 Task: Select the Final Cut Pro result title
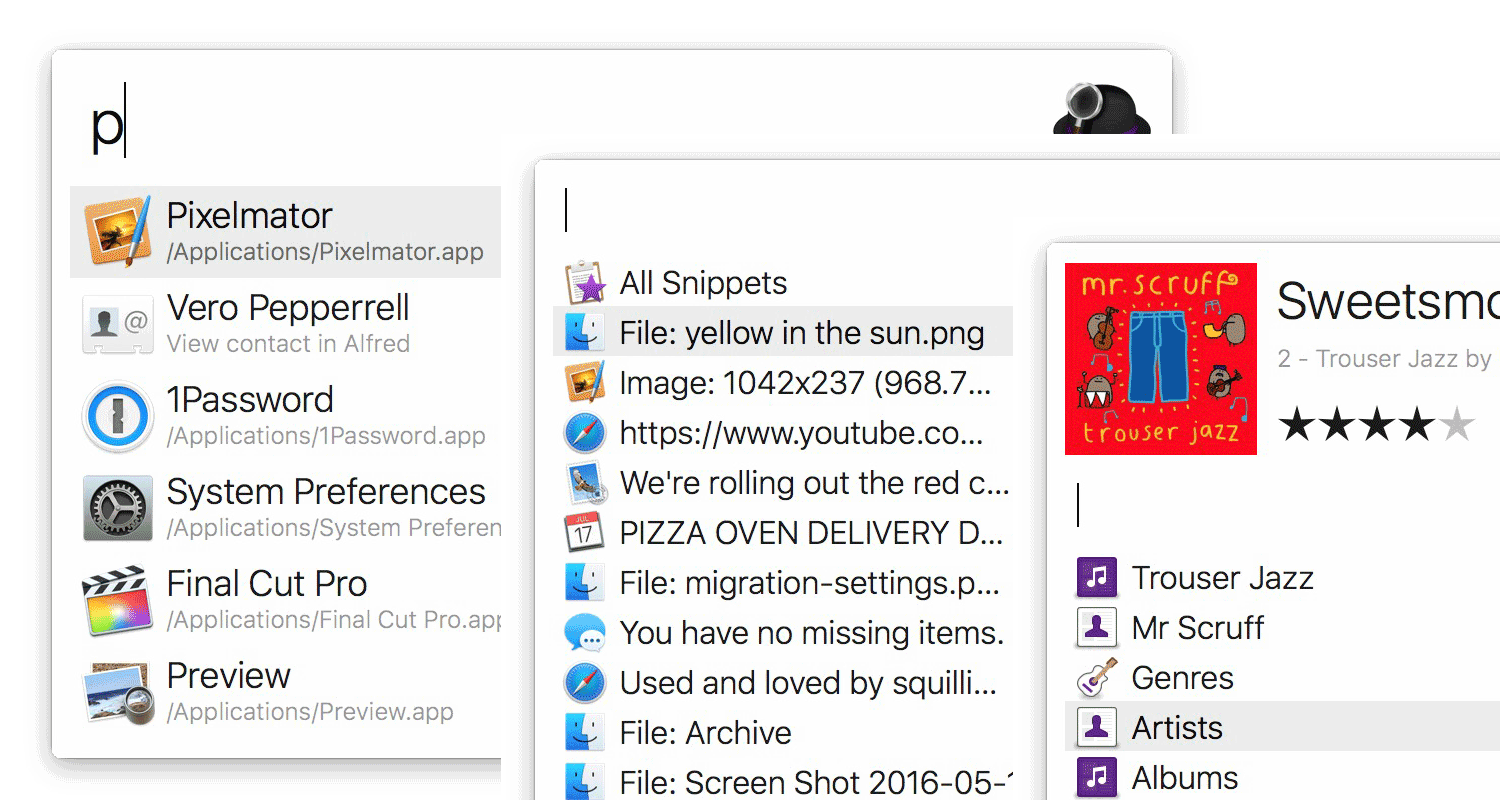pos(267,584)
